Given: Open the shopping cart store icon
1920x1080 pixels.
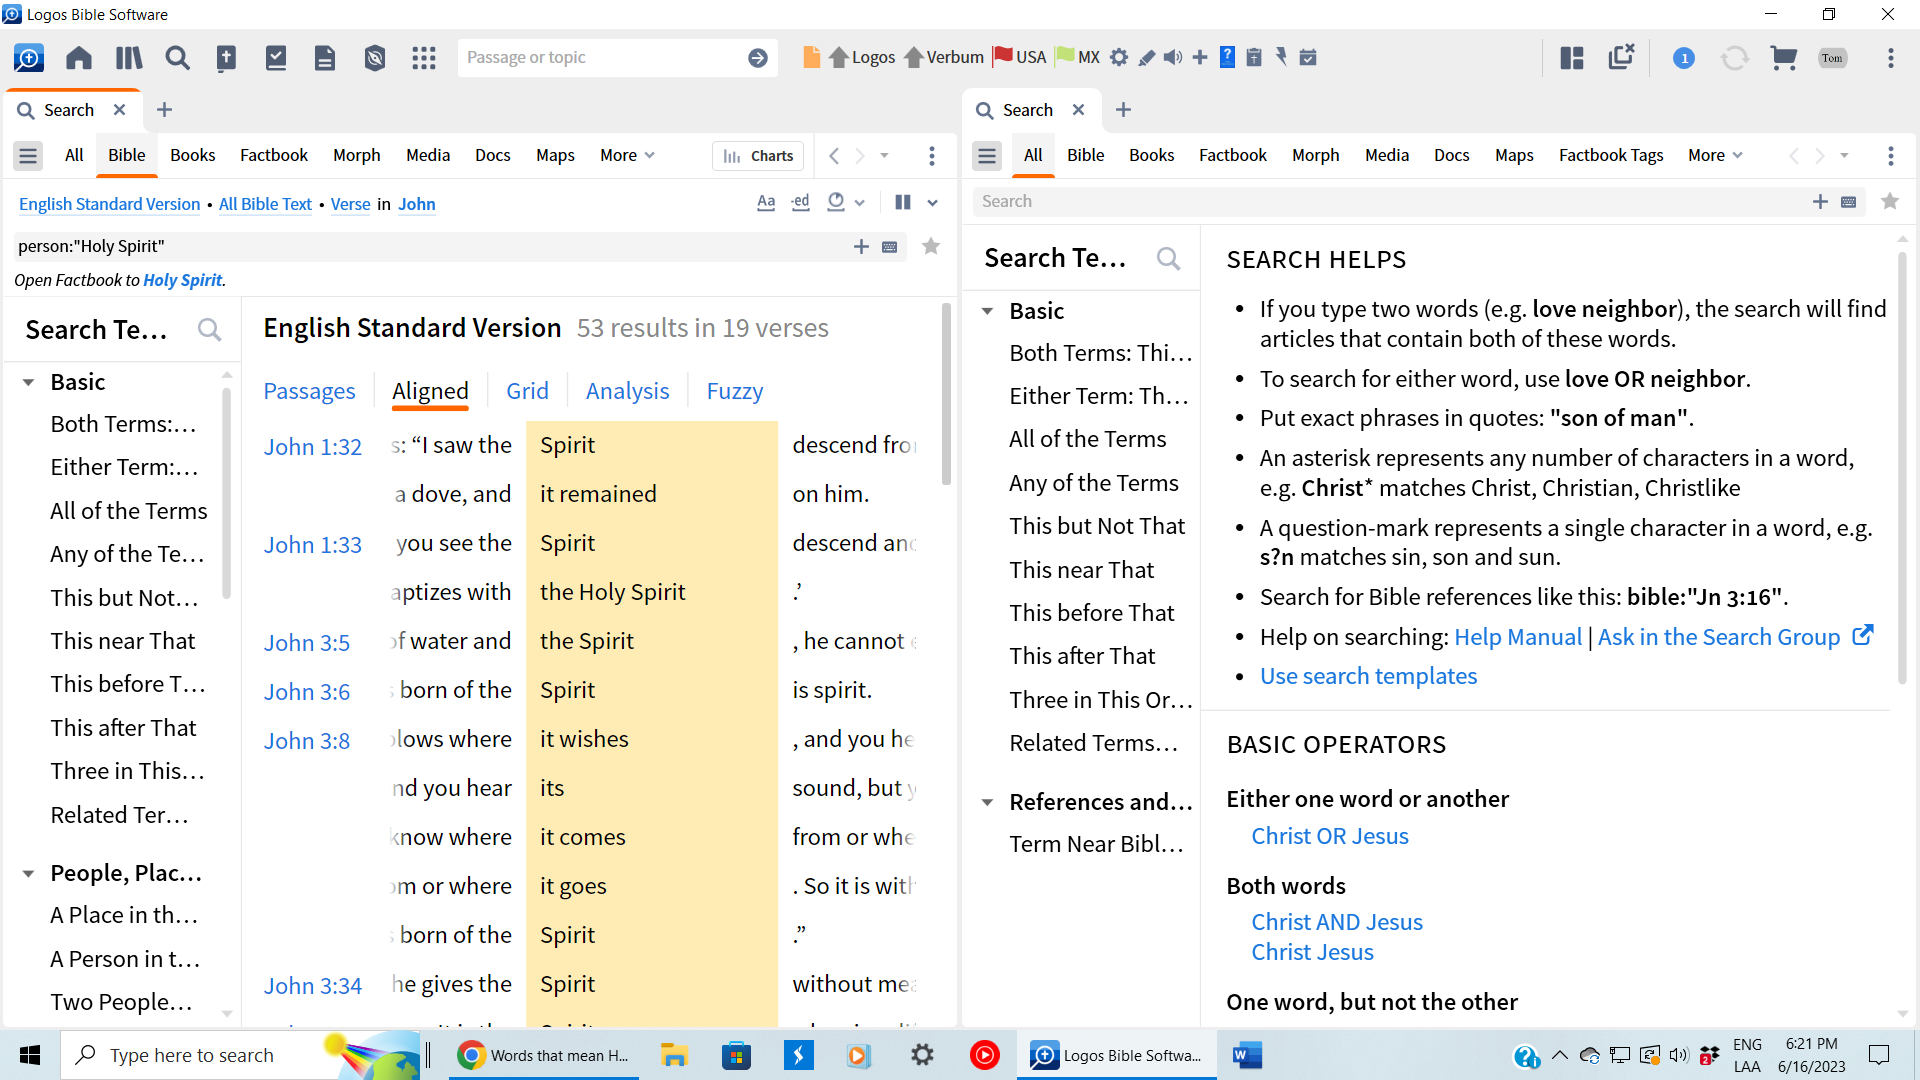Looking at the screenshot, I should (1784, 58).
